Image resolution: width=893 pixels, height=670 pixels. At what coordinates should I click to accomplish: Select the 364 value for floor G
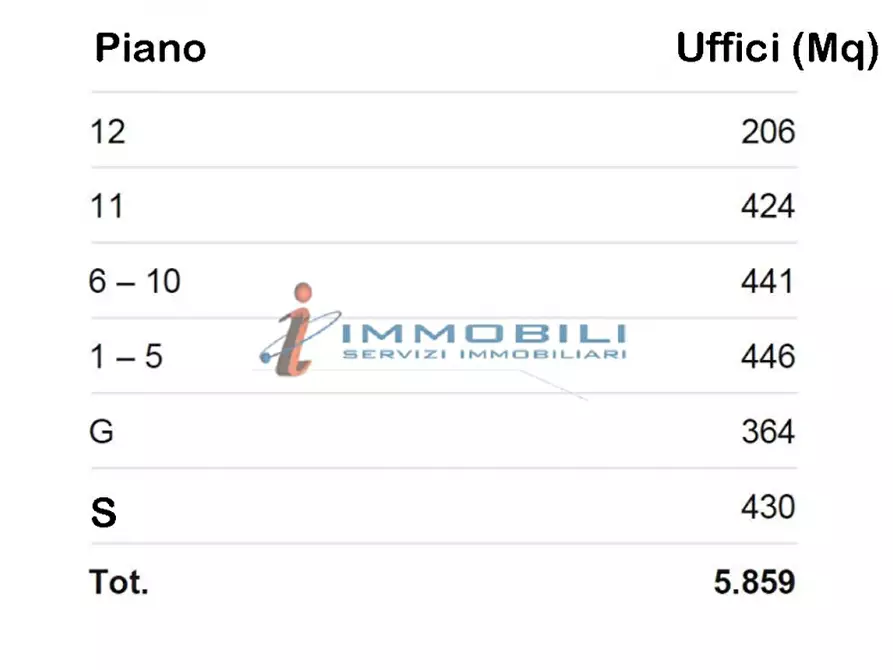coord(768,432)
